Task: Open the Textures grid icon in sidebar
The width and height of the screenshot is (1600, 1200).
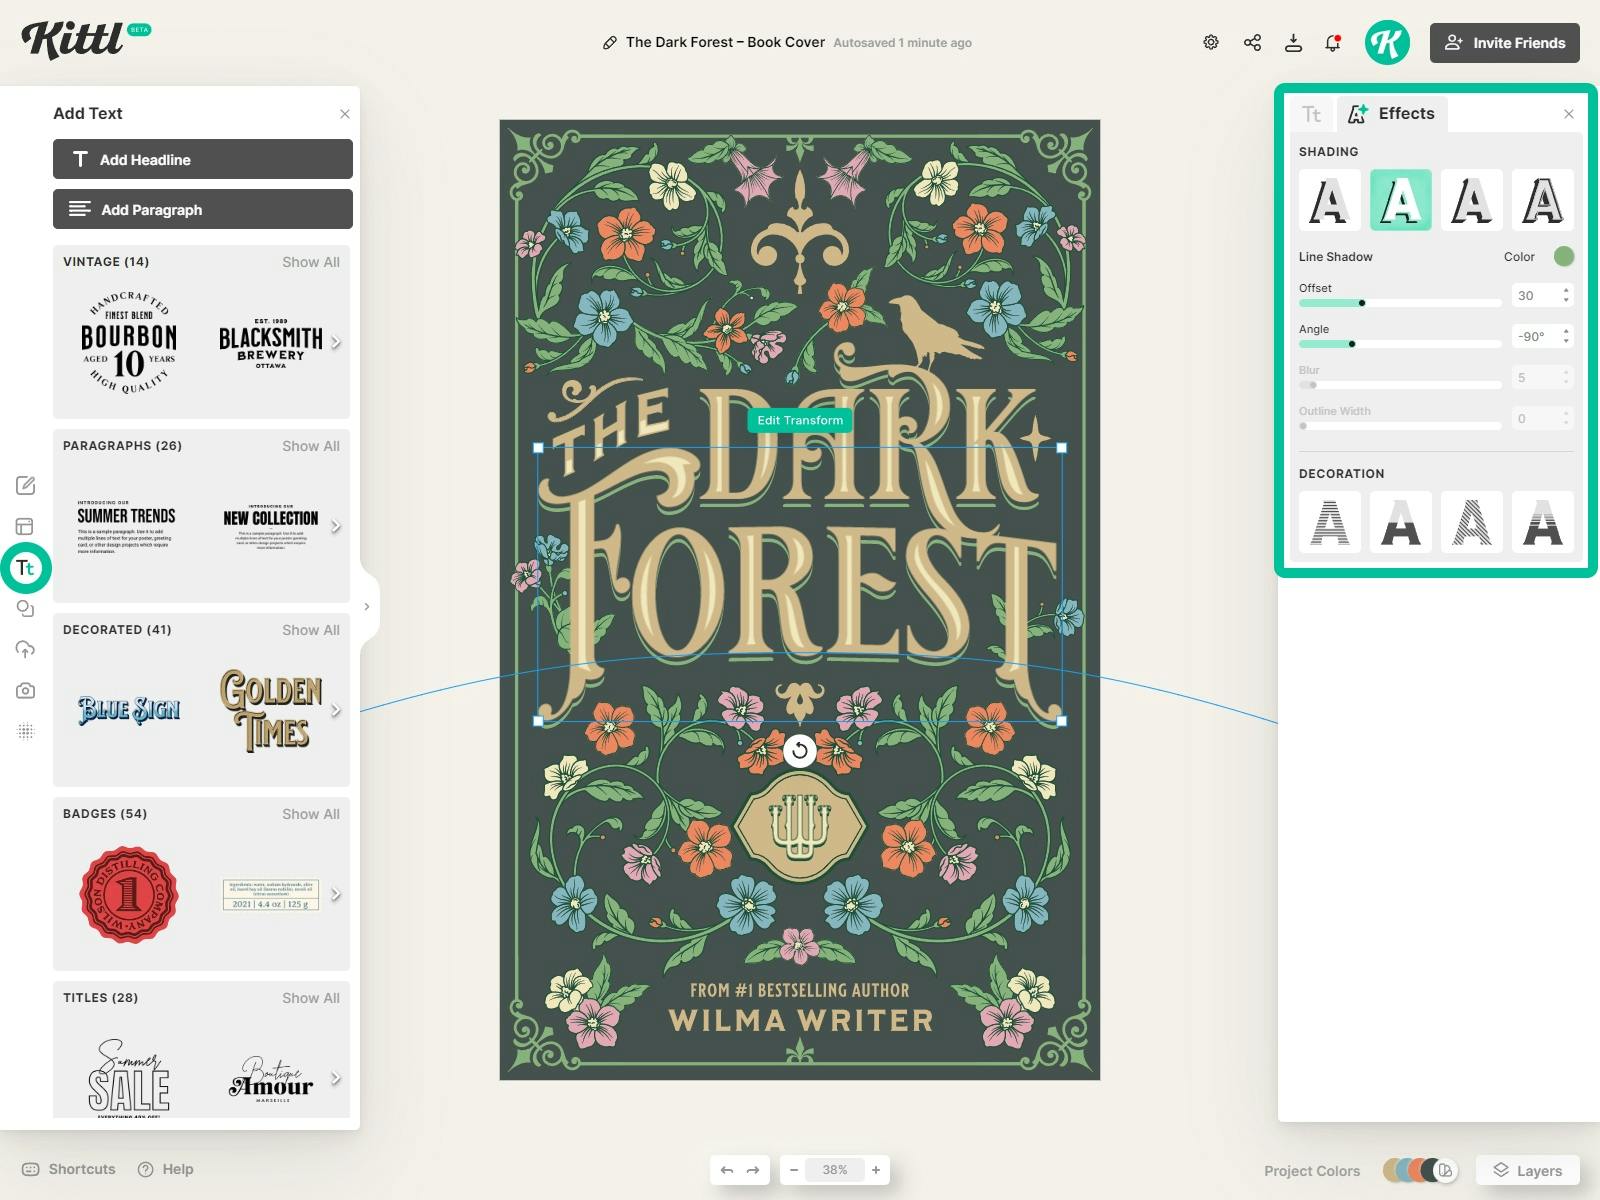Action: (x=25, y=731)
